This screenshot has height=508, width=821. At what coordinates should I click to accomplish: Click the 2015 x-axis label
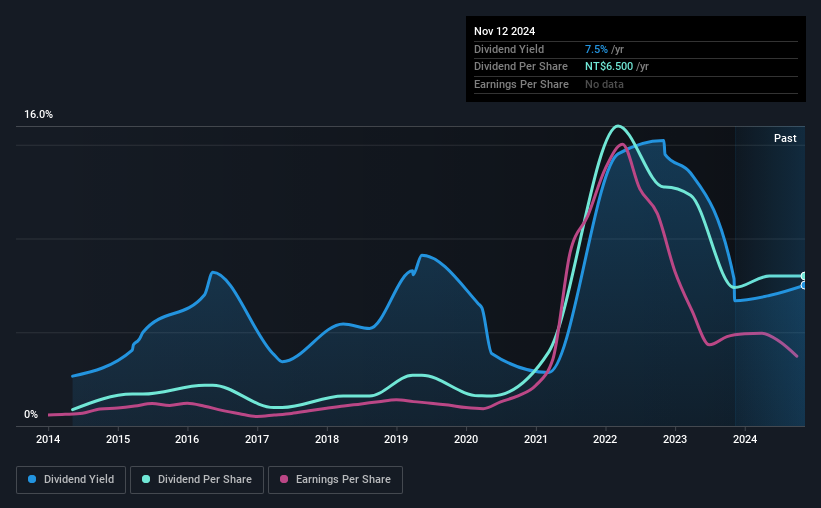[x=118, y=439]
